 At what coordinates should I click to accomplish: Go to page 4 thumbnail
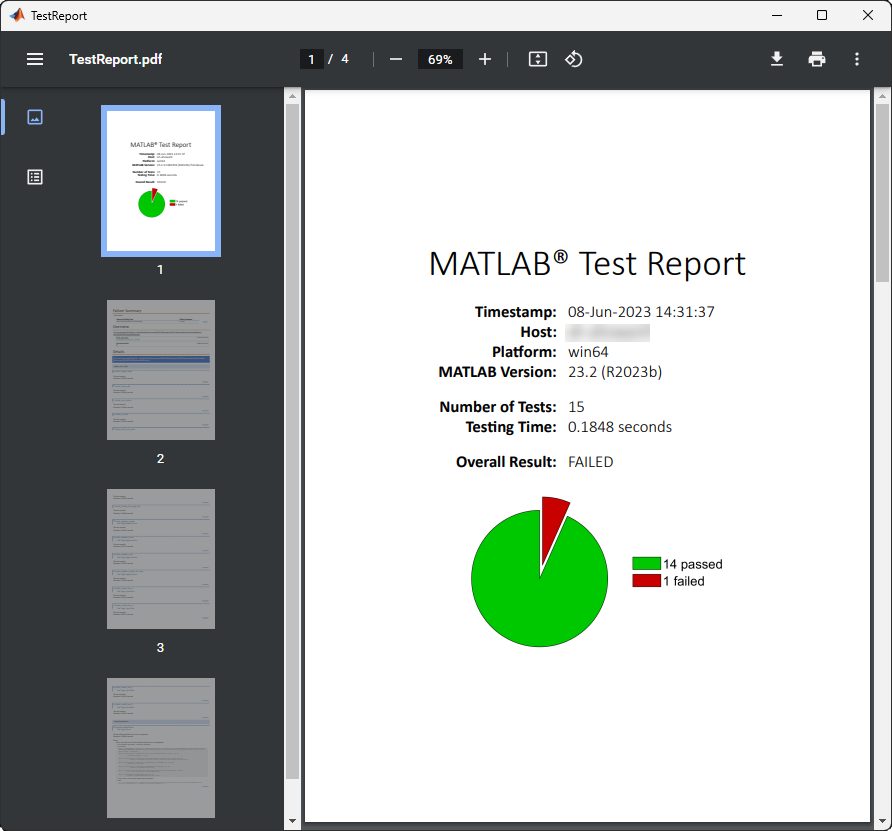(161, 747)
